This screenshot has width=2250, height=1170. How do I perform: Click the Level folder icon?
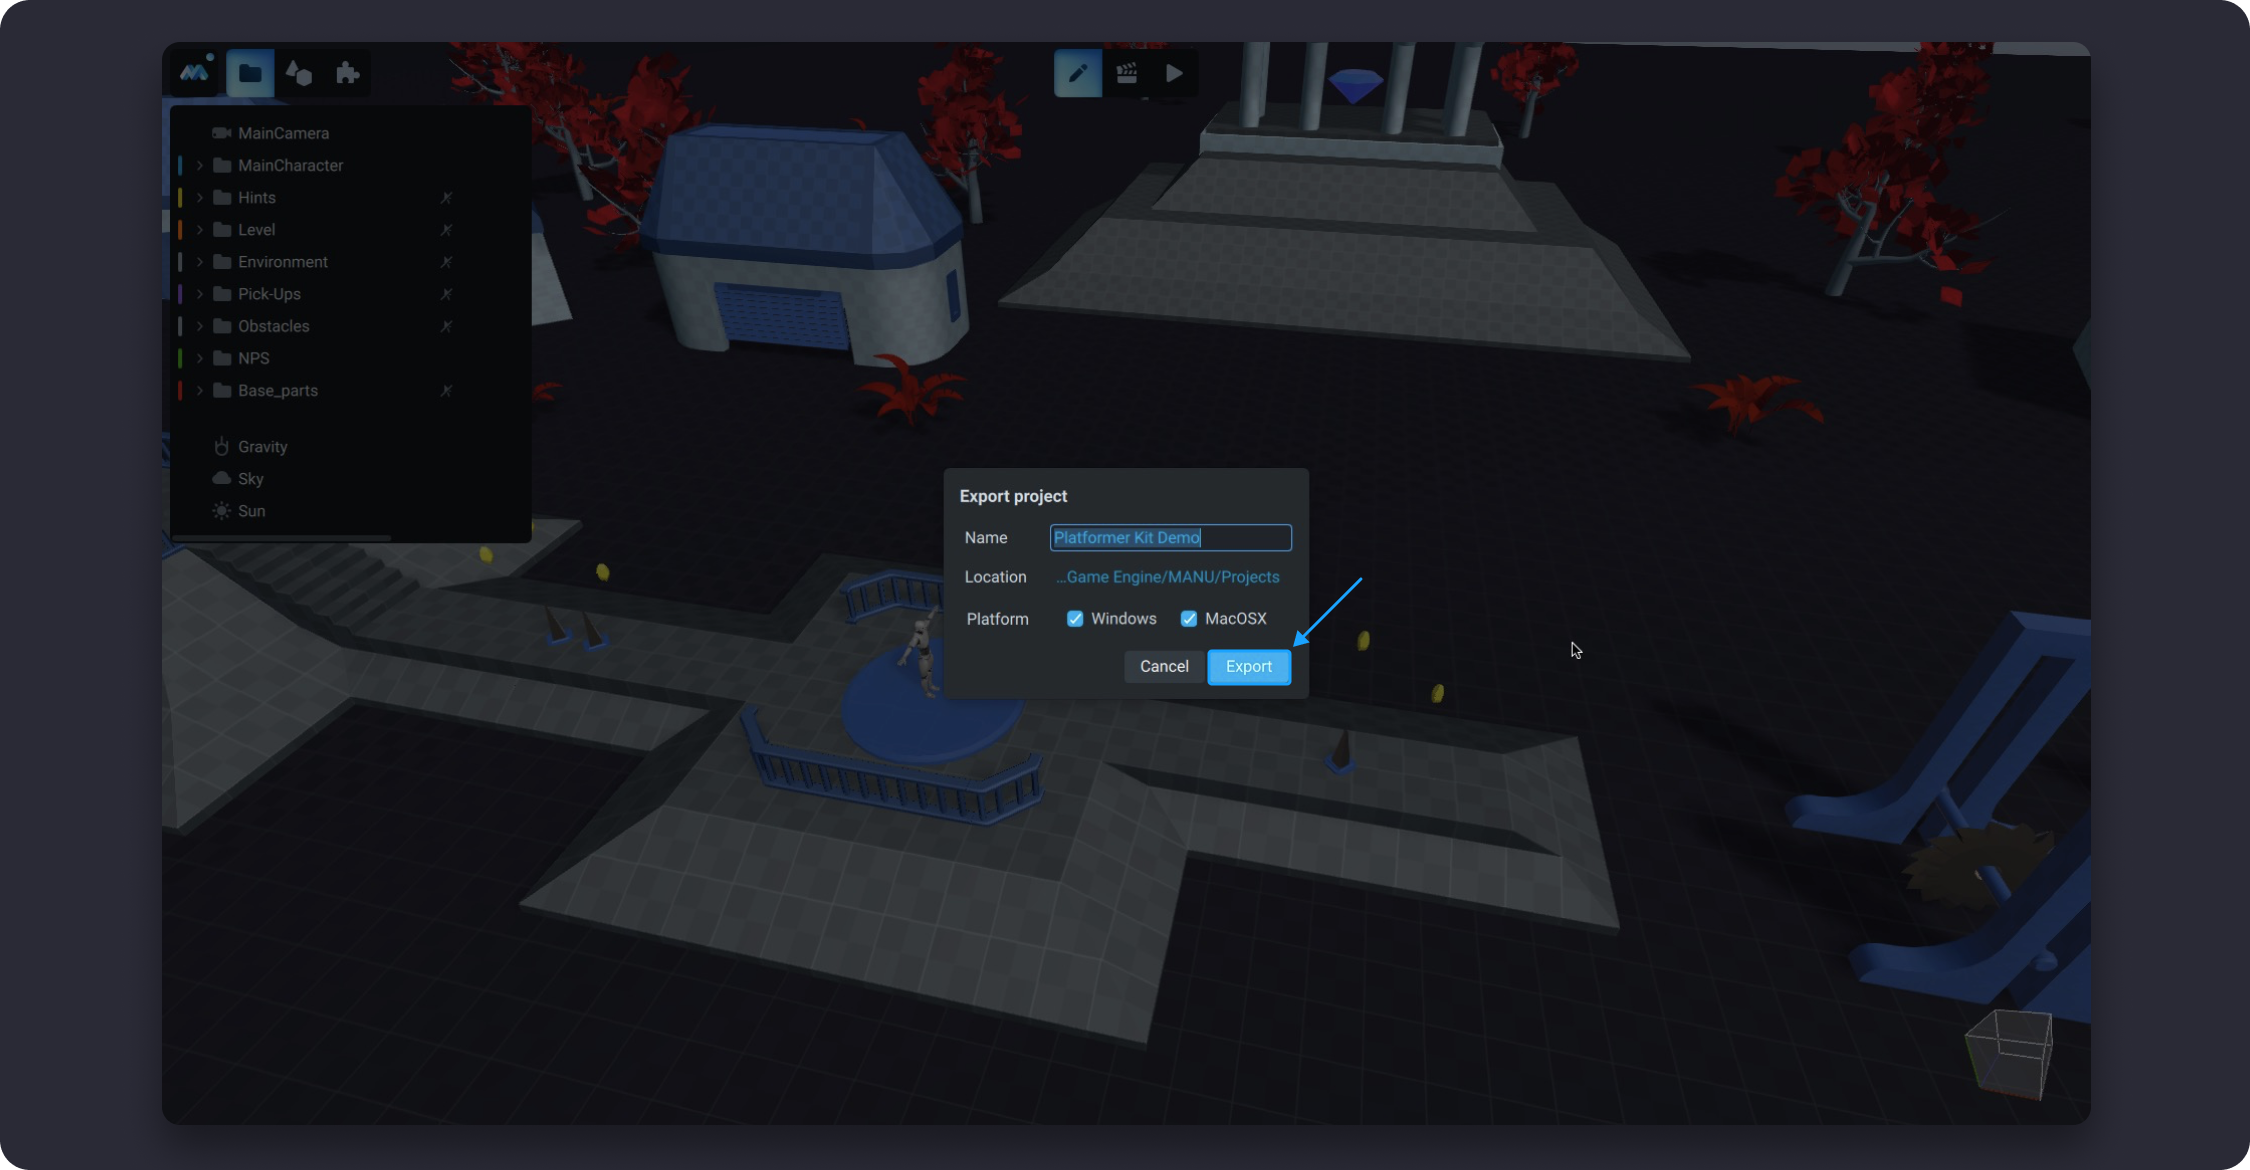[x=222, y=229]
